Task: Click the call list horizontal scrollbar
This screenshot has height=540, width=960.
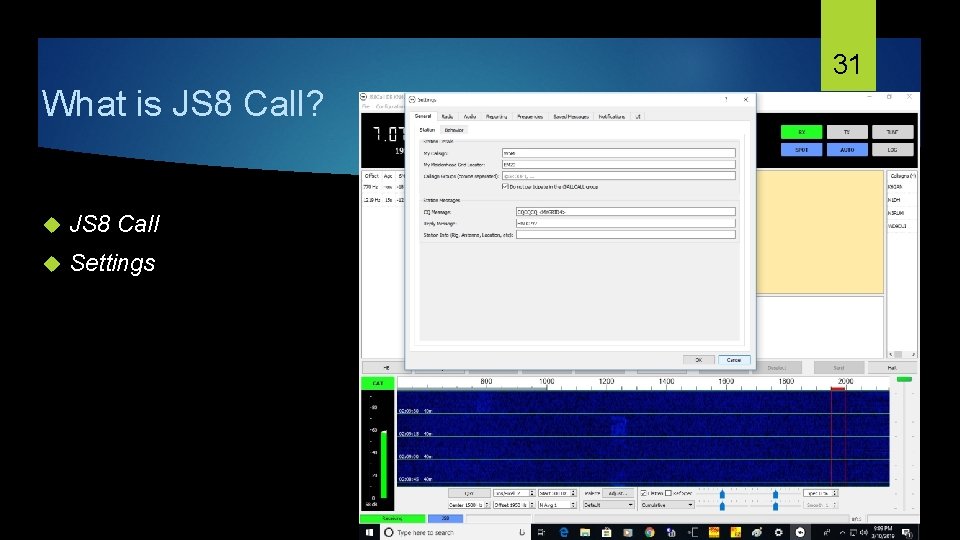Action: coord(902,354)
